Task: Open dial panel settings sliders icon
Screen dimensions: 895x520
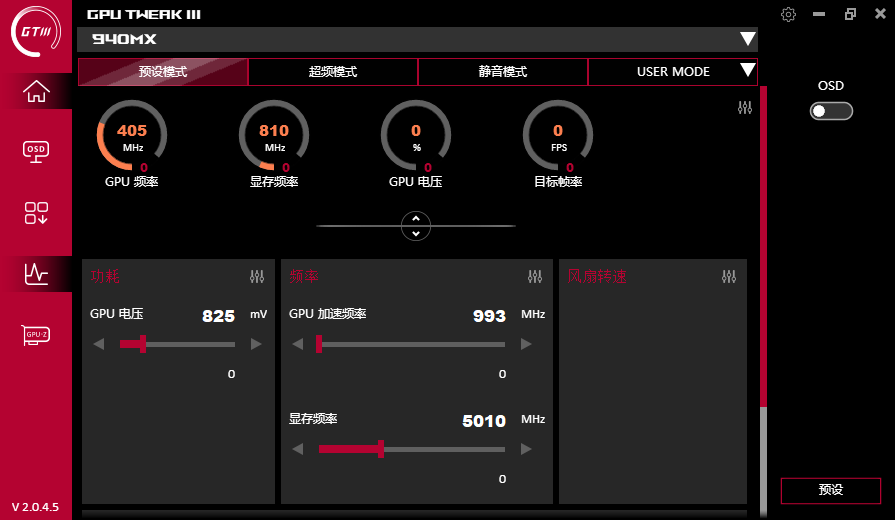Action: [x=745, y=107]
